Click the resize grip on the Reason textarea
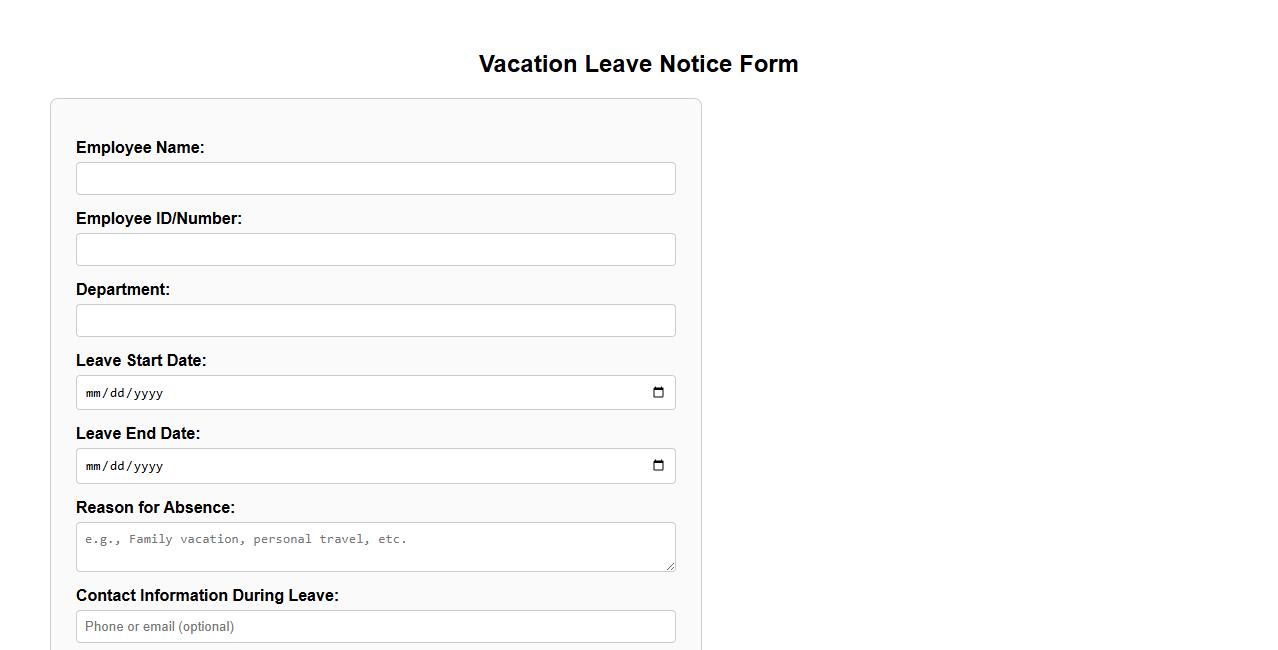Screen dimensions: 1278x650 (670, 567)
